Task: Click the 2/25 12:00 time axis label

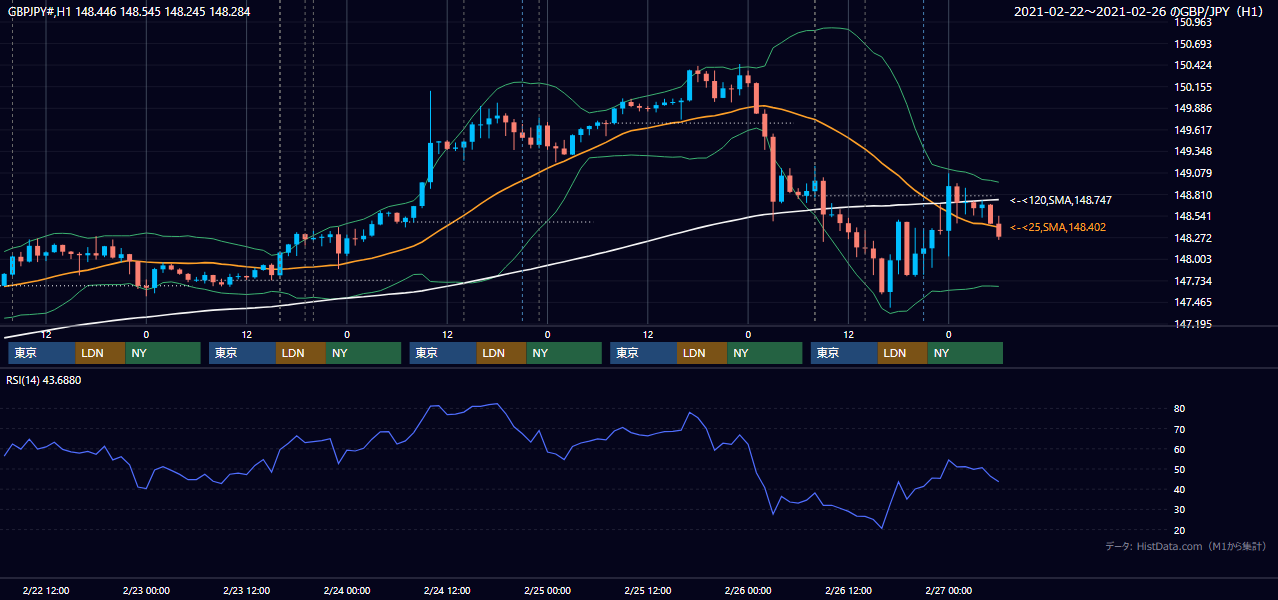Action: pyautogui.click(x=648, y=591)
